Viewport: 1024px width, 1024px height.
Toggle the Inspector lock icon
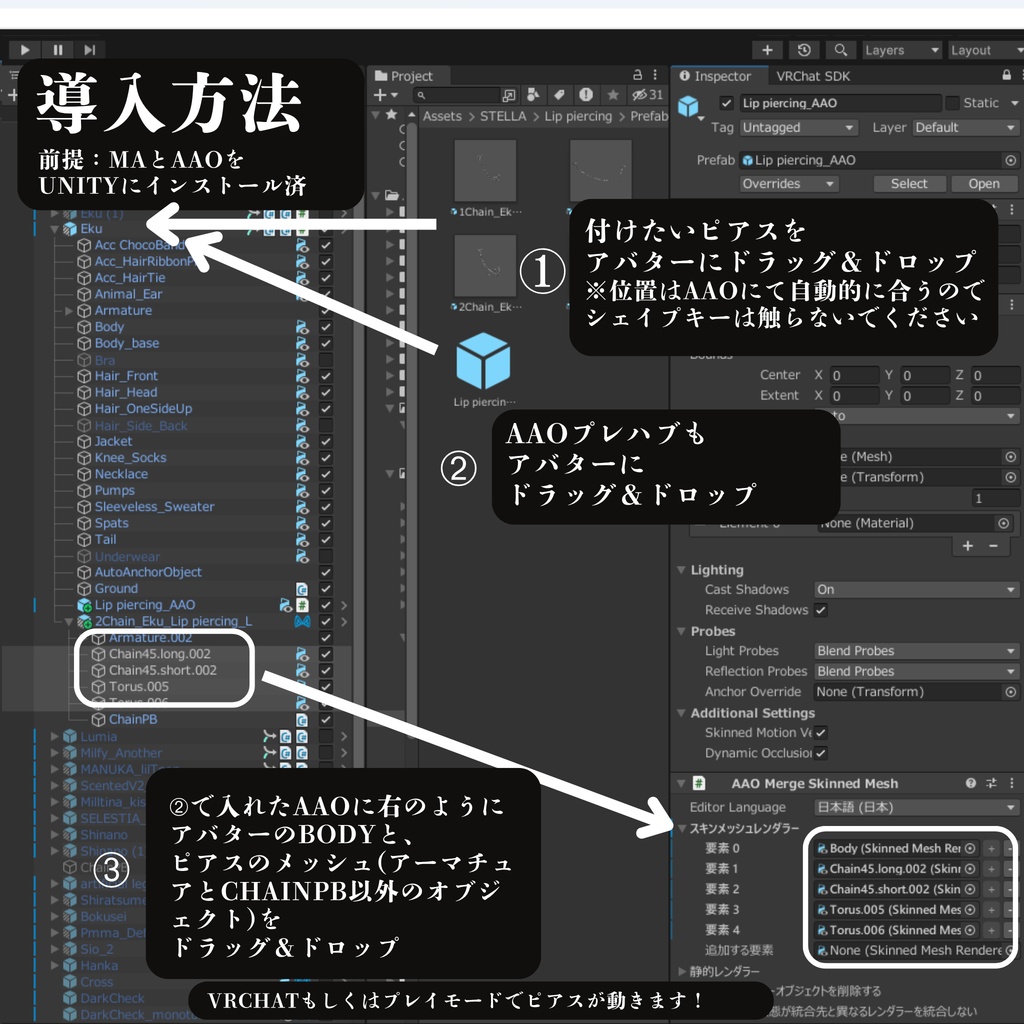[x=1006, y=75]
